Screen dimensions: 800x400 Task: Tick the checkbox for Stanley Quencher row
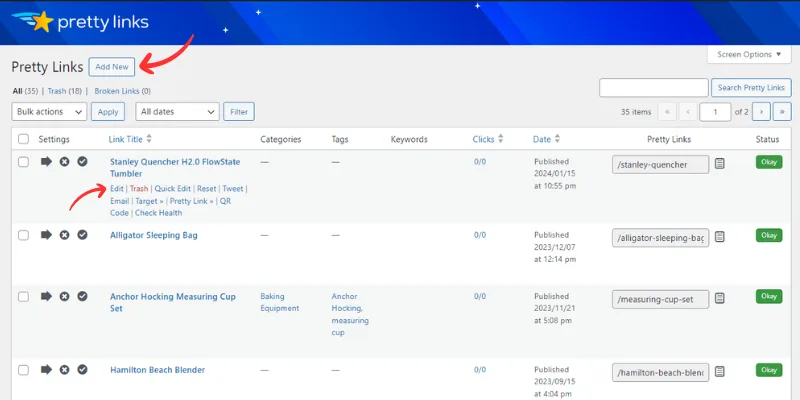click(x=22, y=162)
